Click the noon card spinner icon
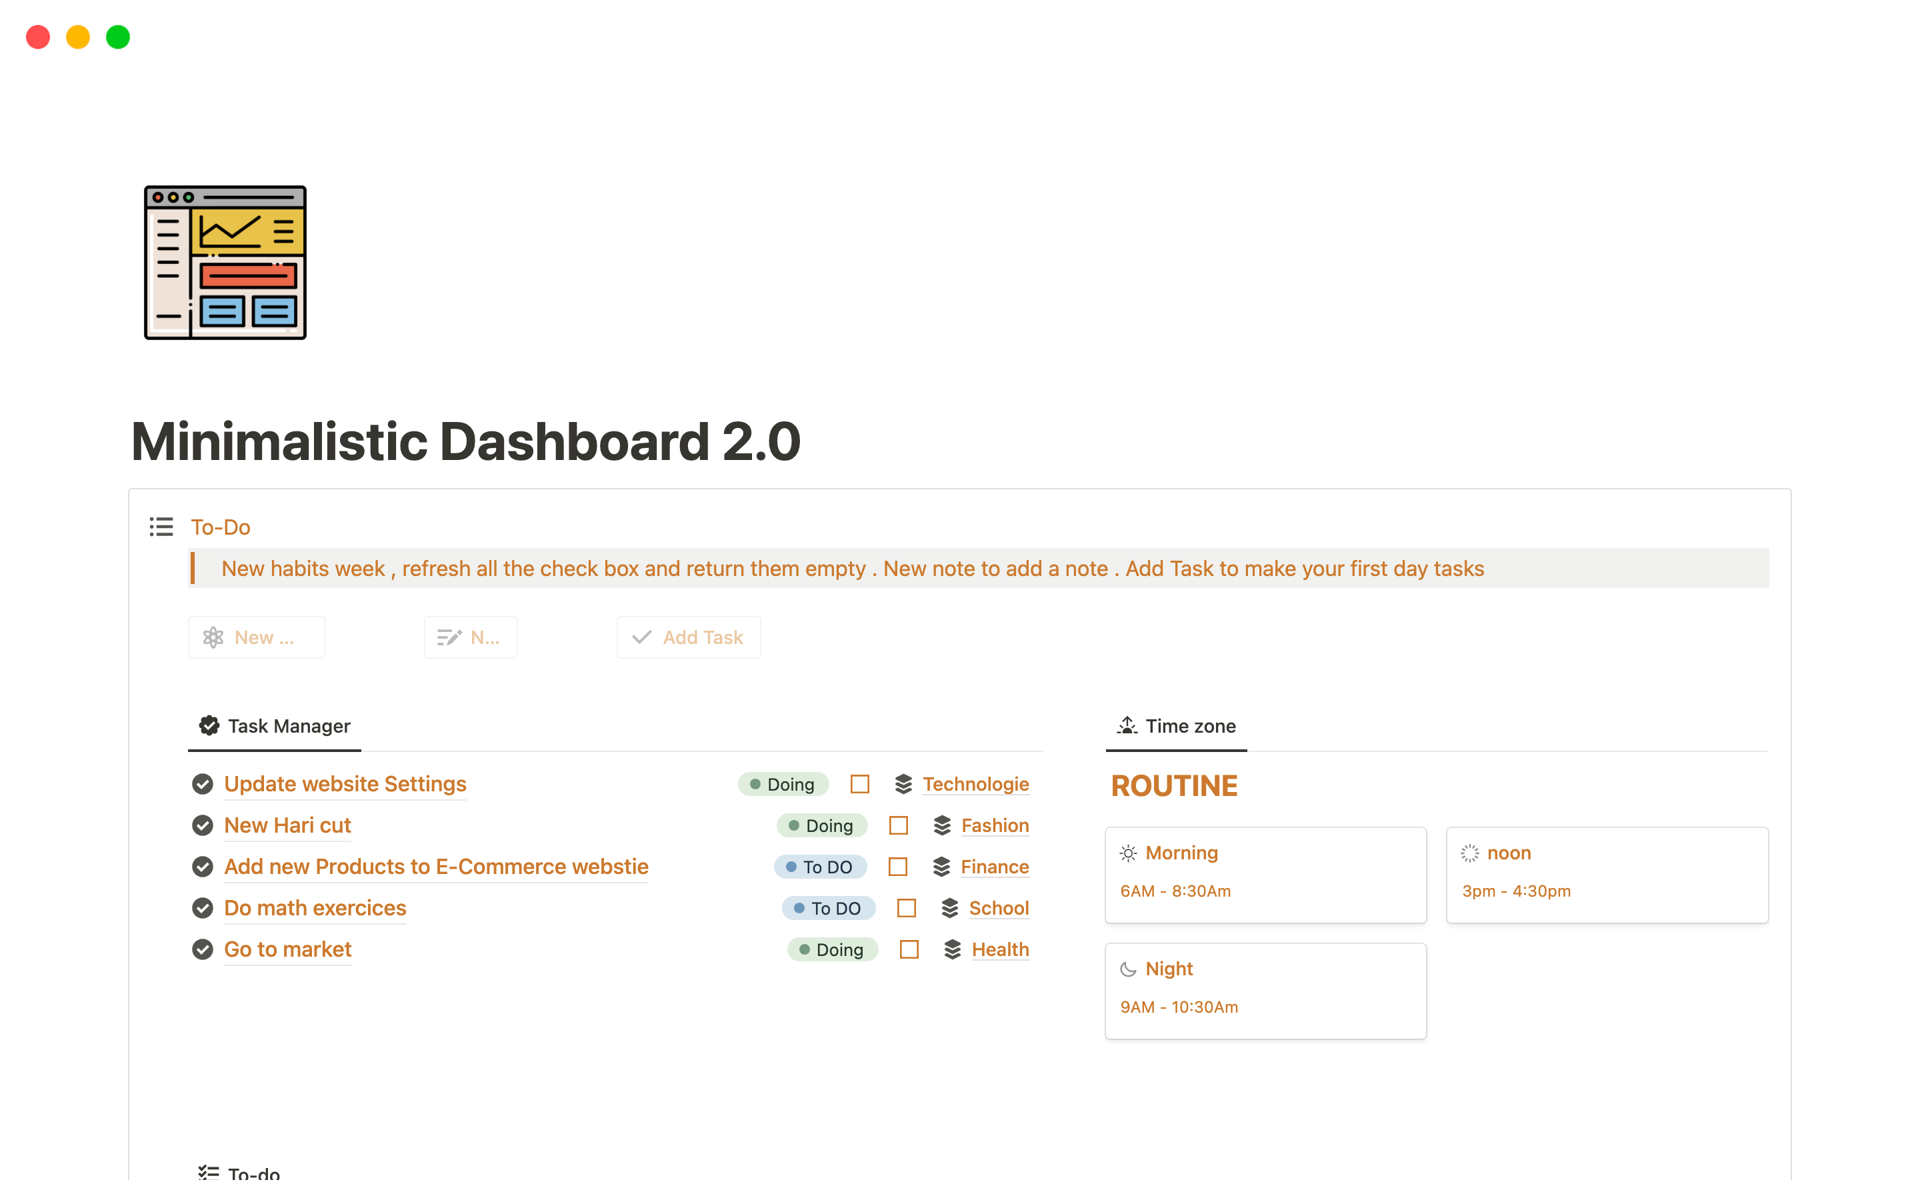 (1469, 853)
